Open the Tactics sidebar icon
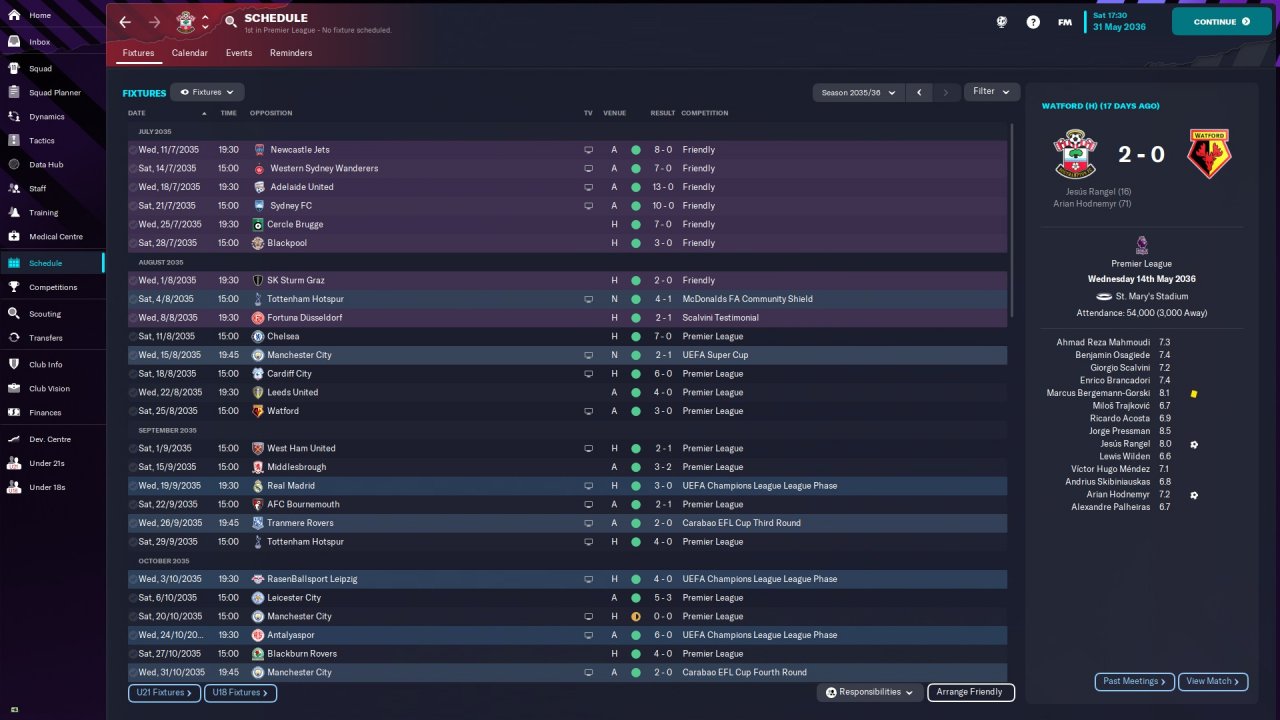The height and width of the screenshot is (720, 1280). coord(14,141)
